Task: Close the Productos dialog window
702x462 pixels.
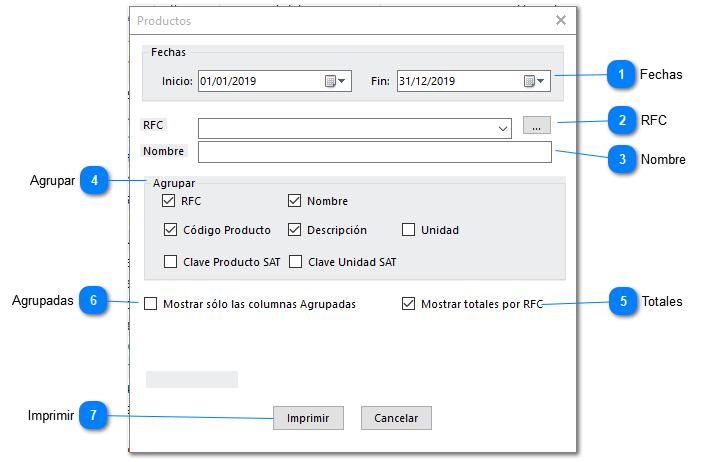Action: click(561, 20)
